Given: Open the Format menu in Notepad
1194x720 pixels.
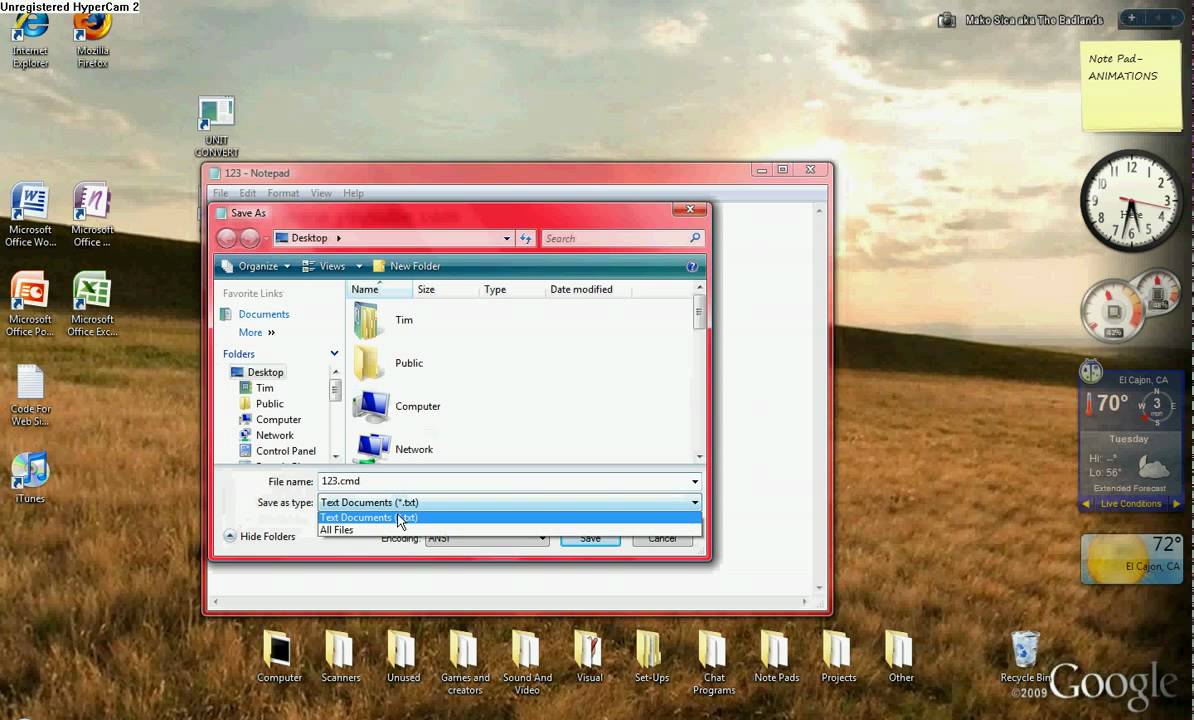Looking at the screenshot, I should point(283,193).
